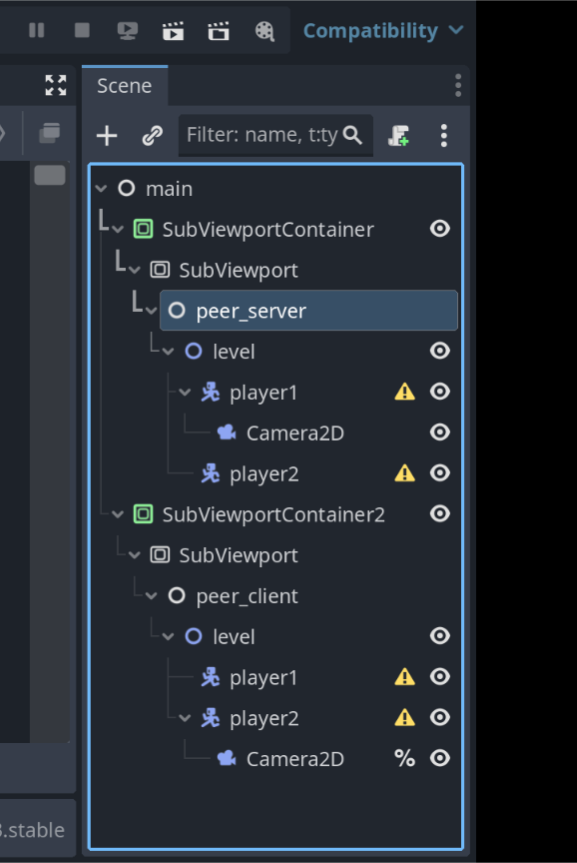Screen dimensions: 577x863
Task: Add a new child node
Action: (107, 135)
